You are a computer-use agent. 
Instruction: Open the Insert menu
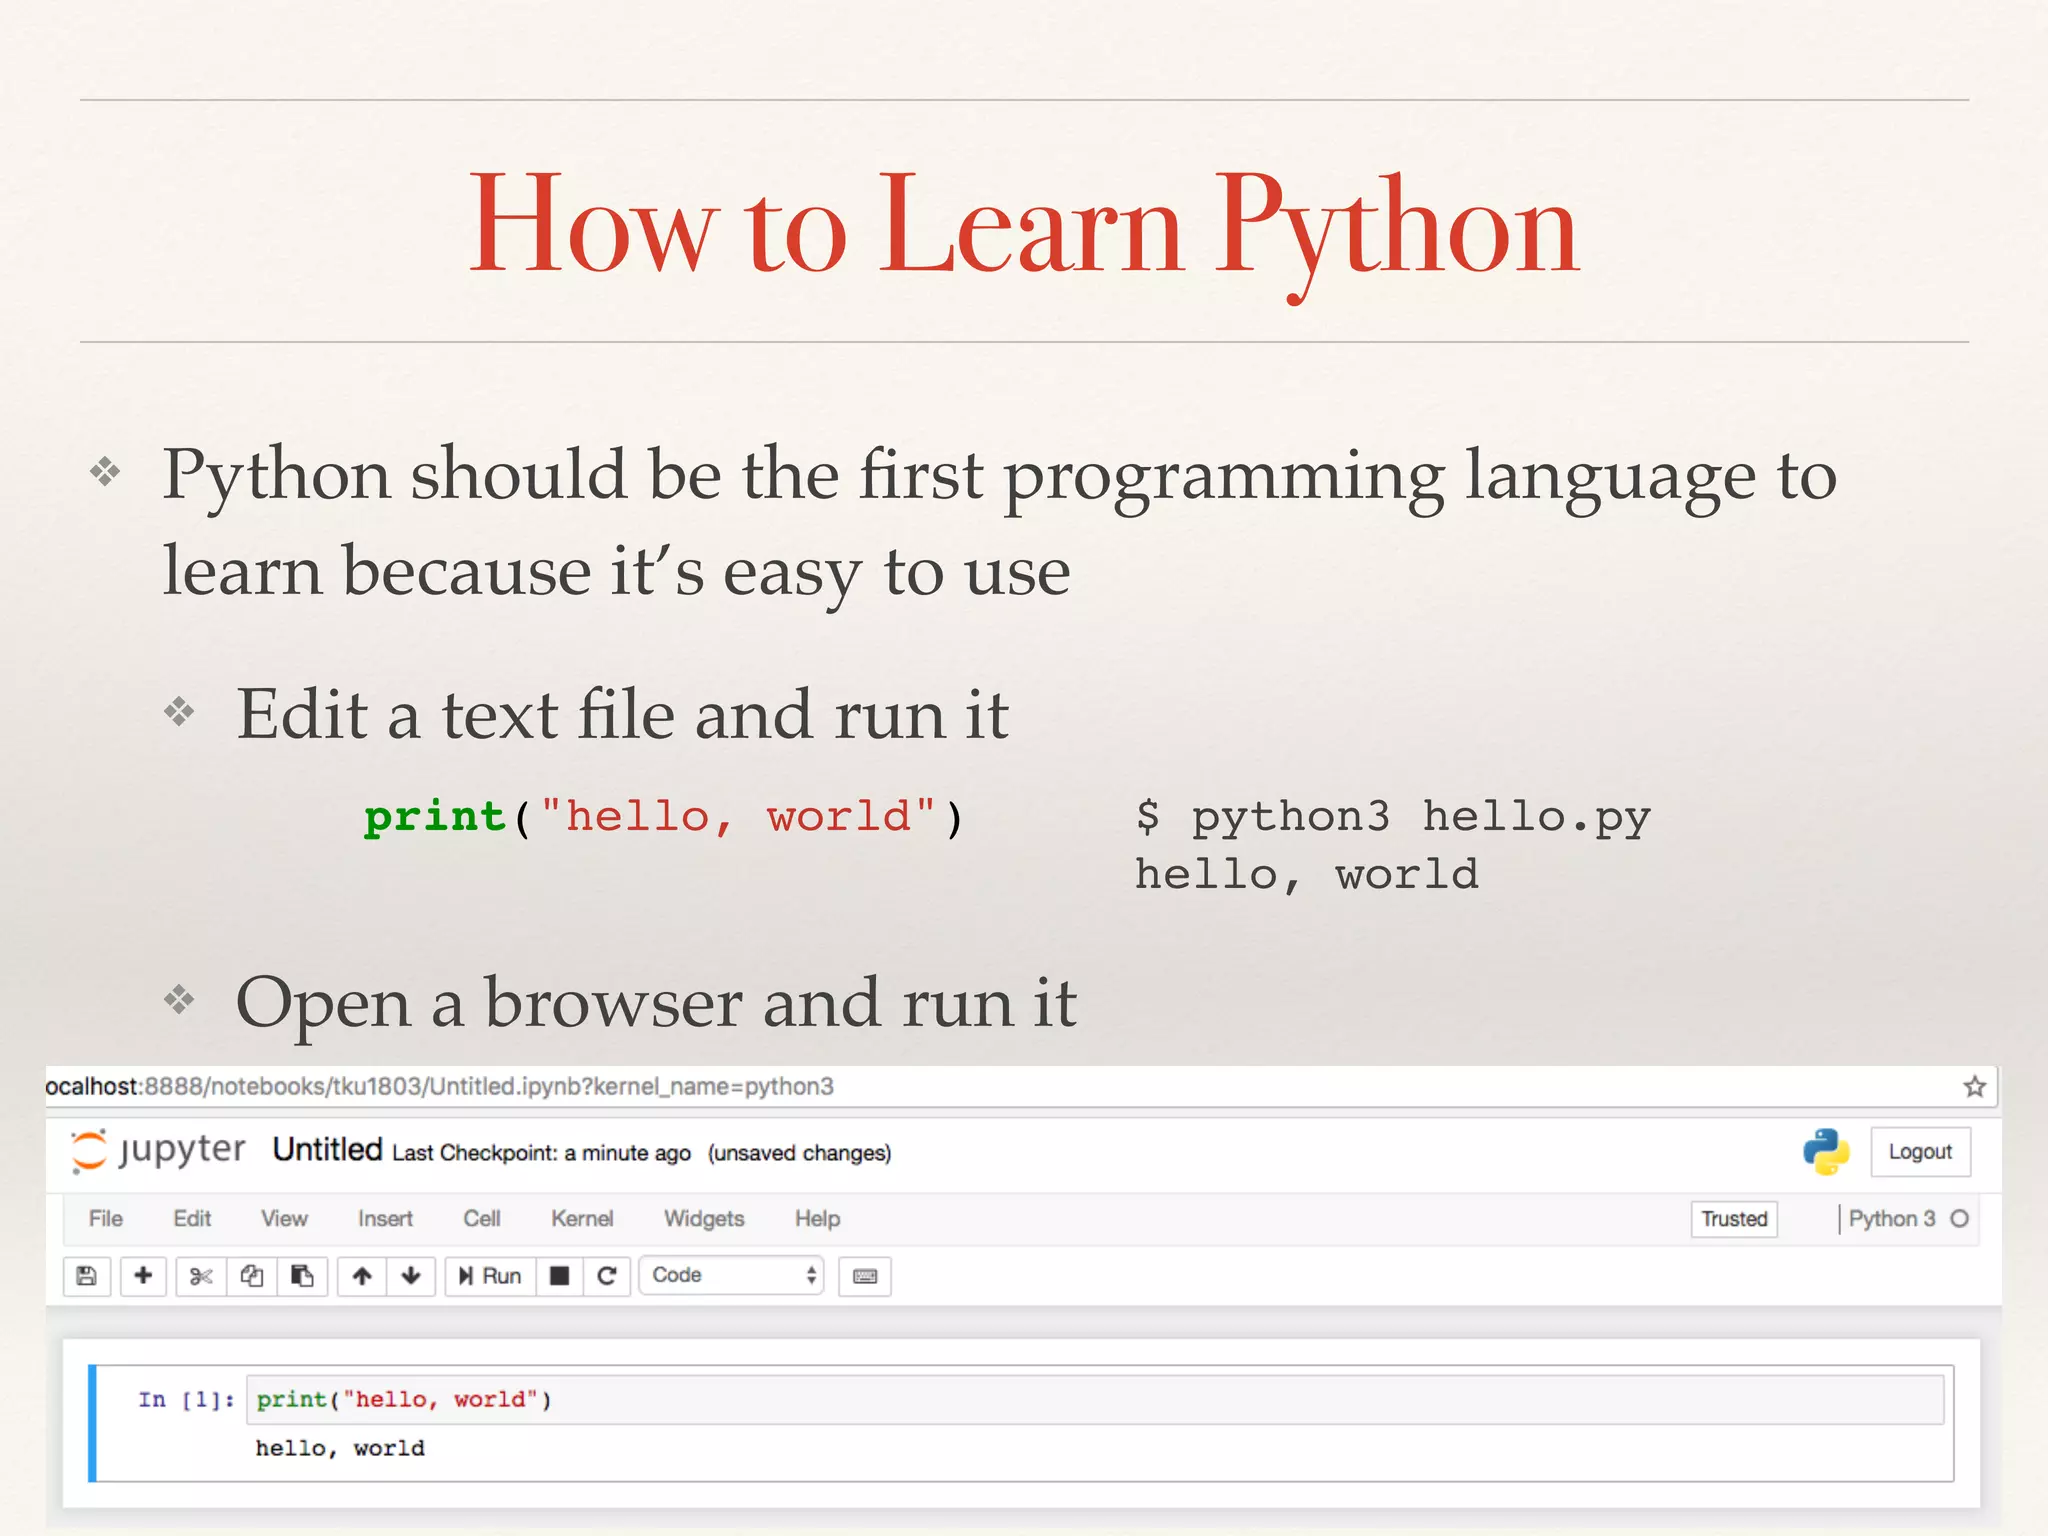[385, 1219]
